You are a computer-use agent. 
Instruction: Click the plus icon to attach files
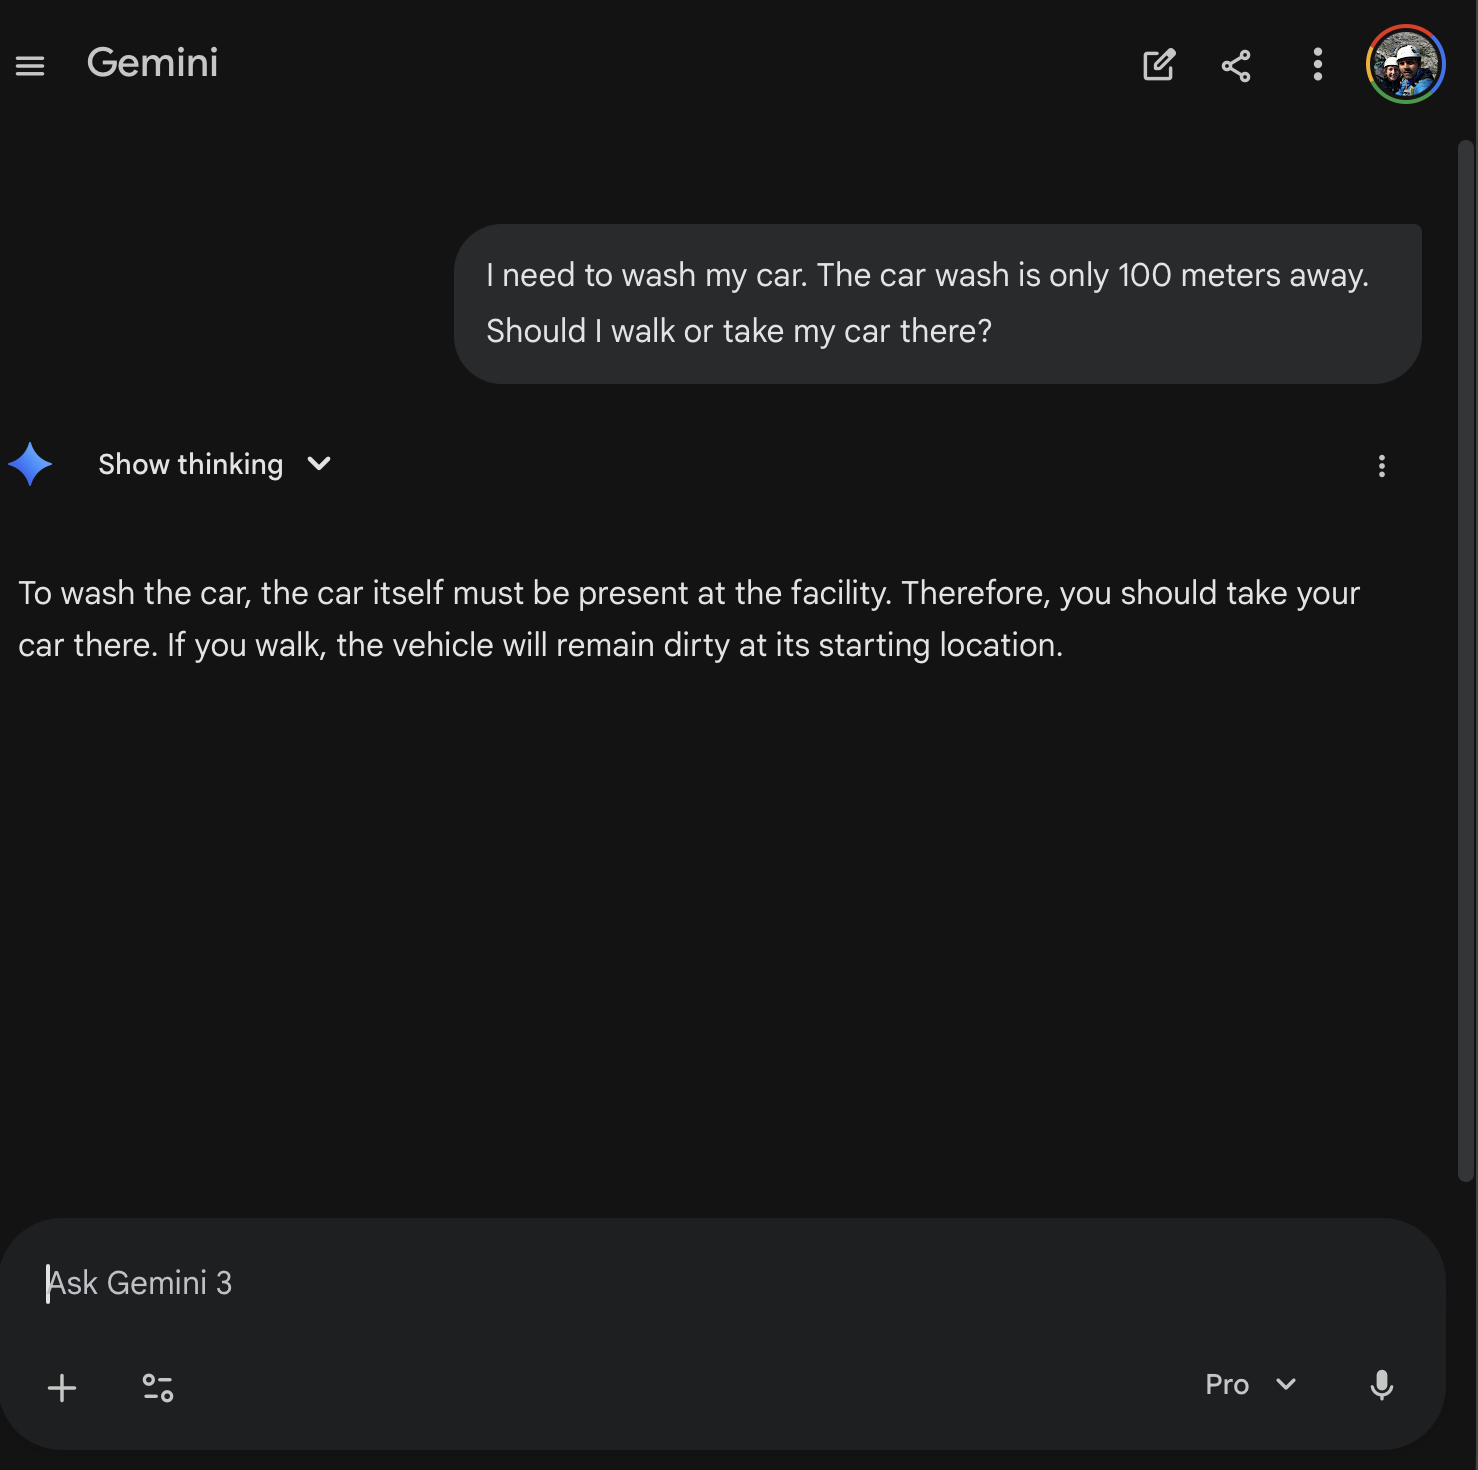62,1387
